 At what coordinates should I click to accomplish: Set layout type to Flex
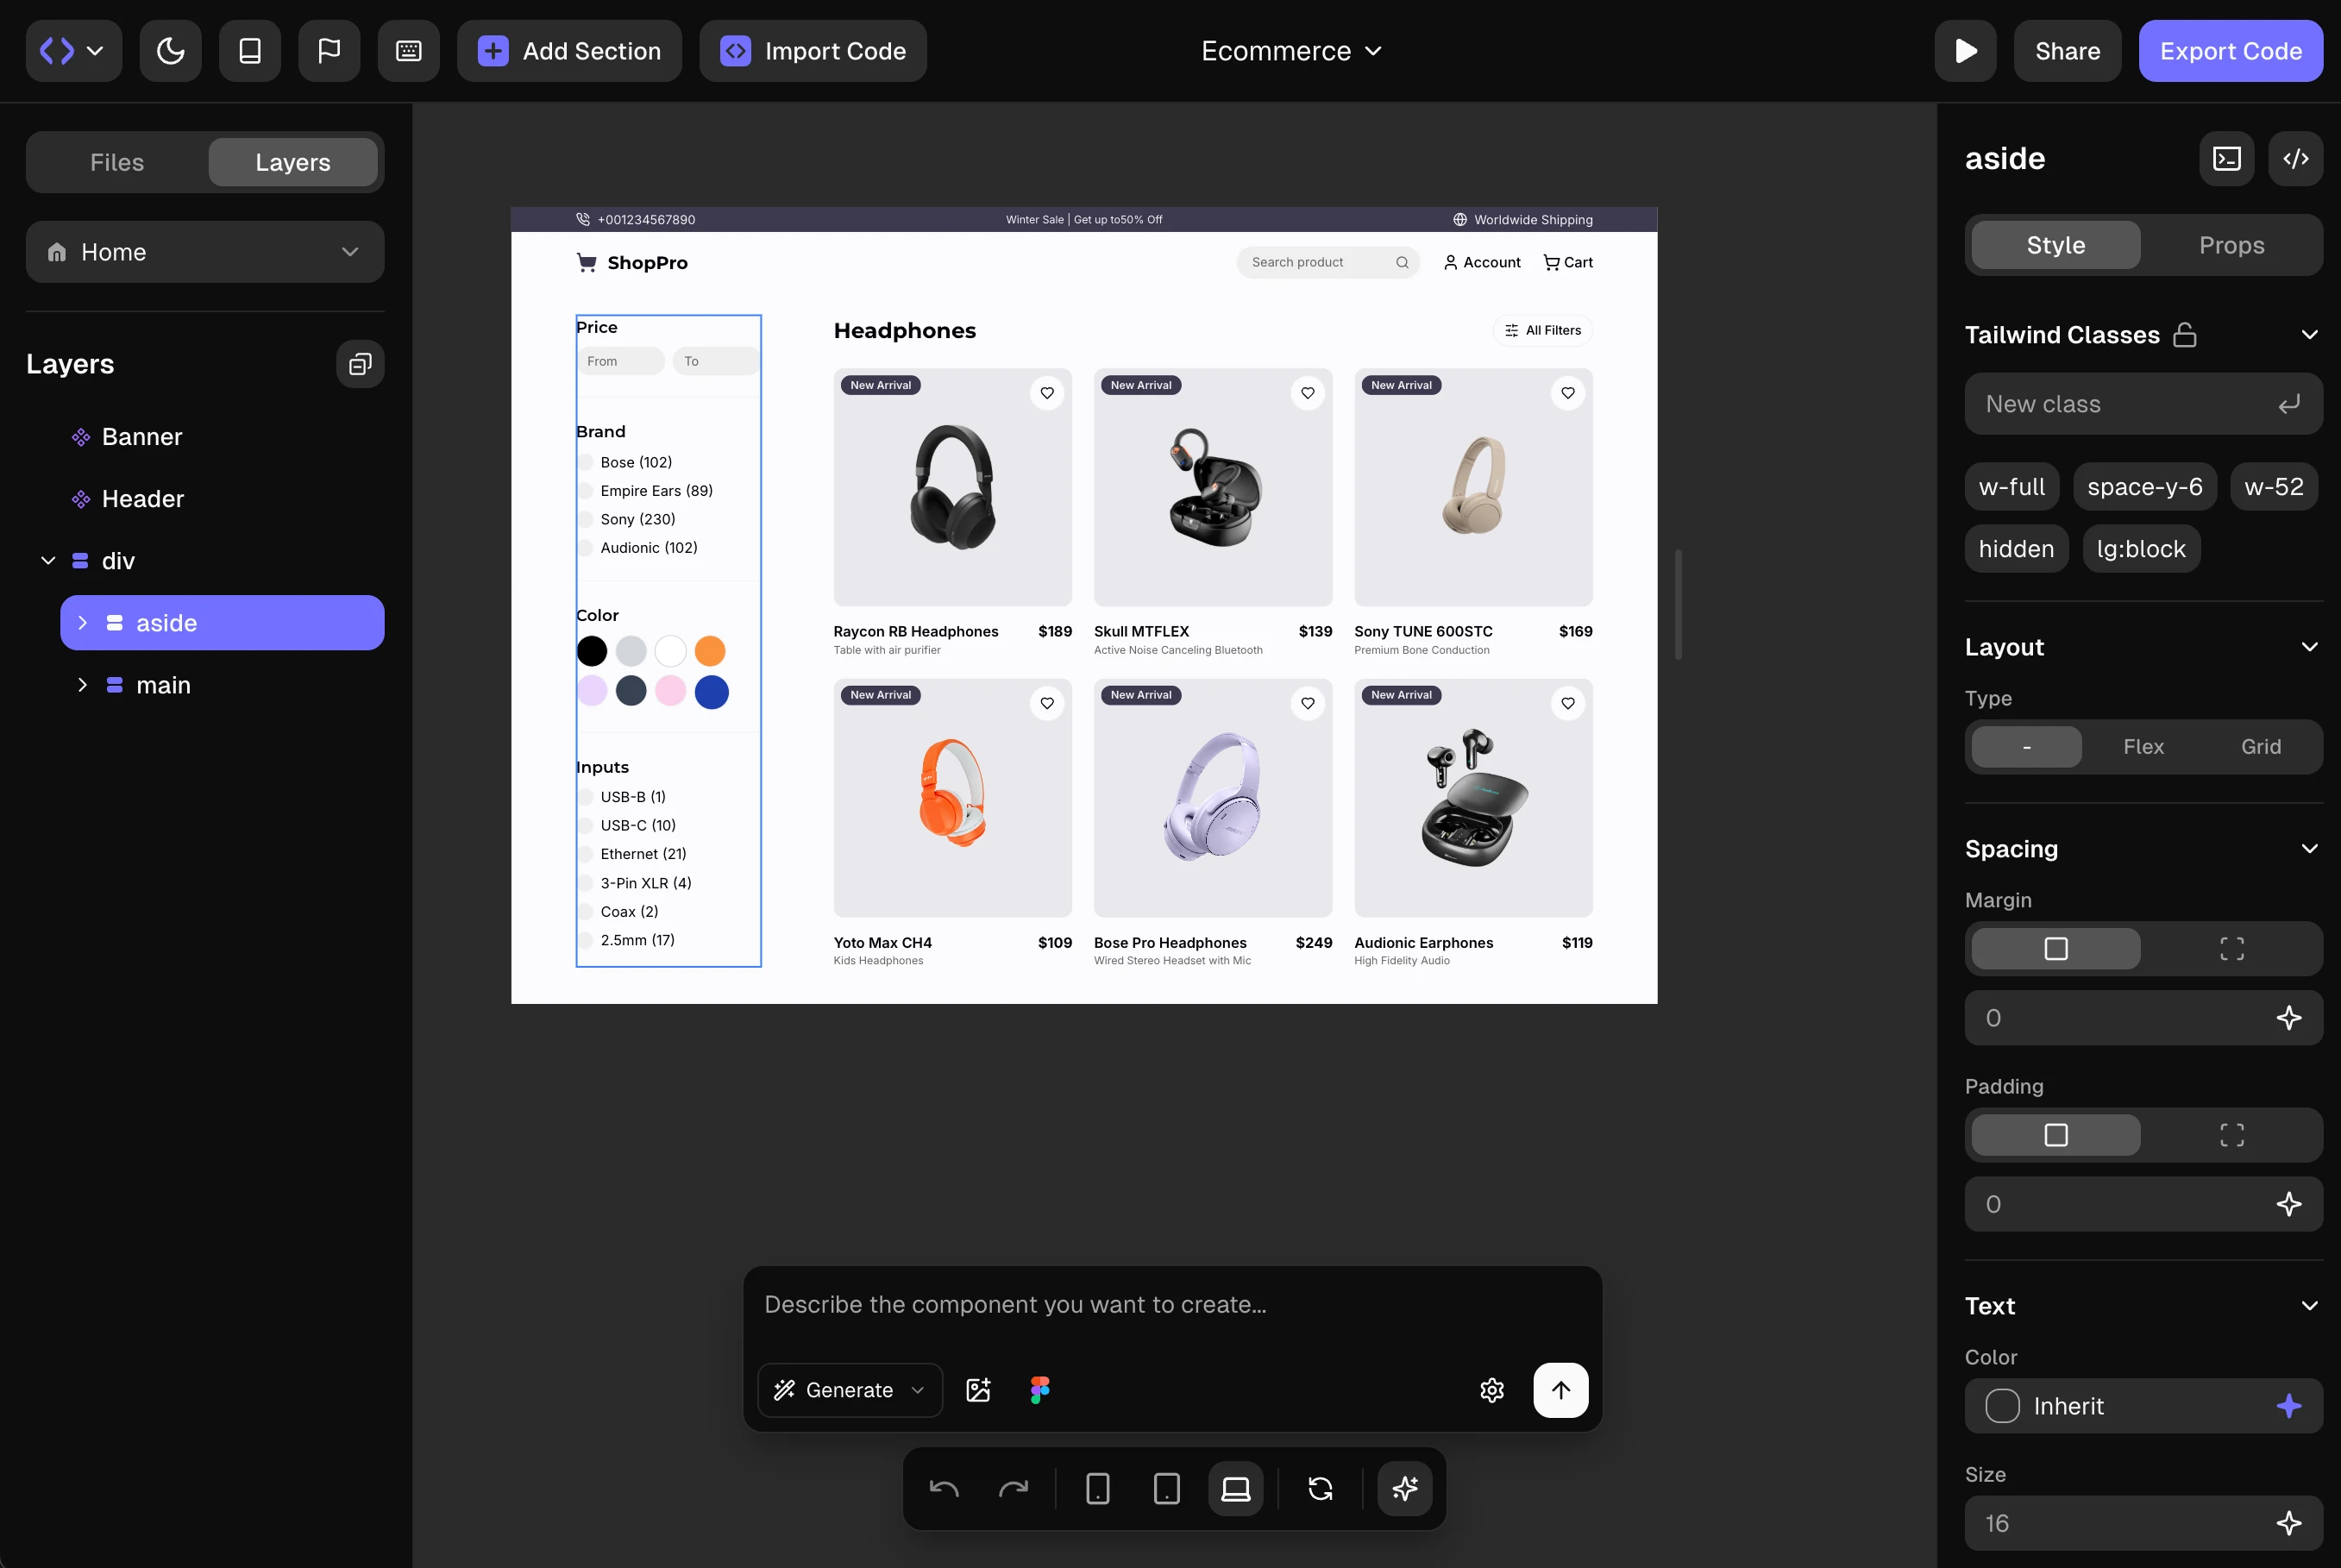[2143, 747]
